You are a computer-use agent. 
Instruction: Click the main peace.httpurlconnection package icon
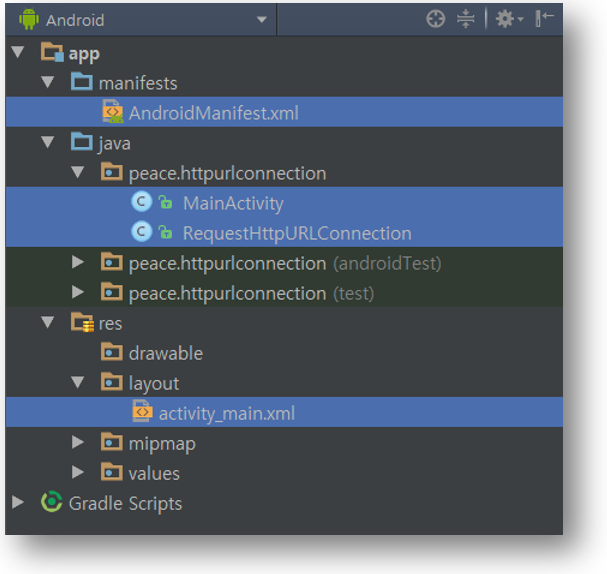coord(112,172)
